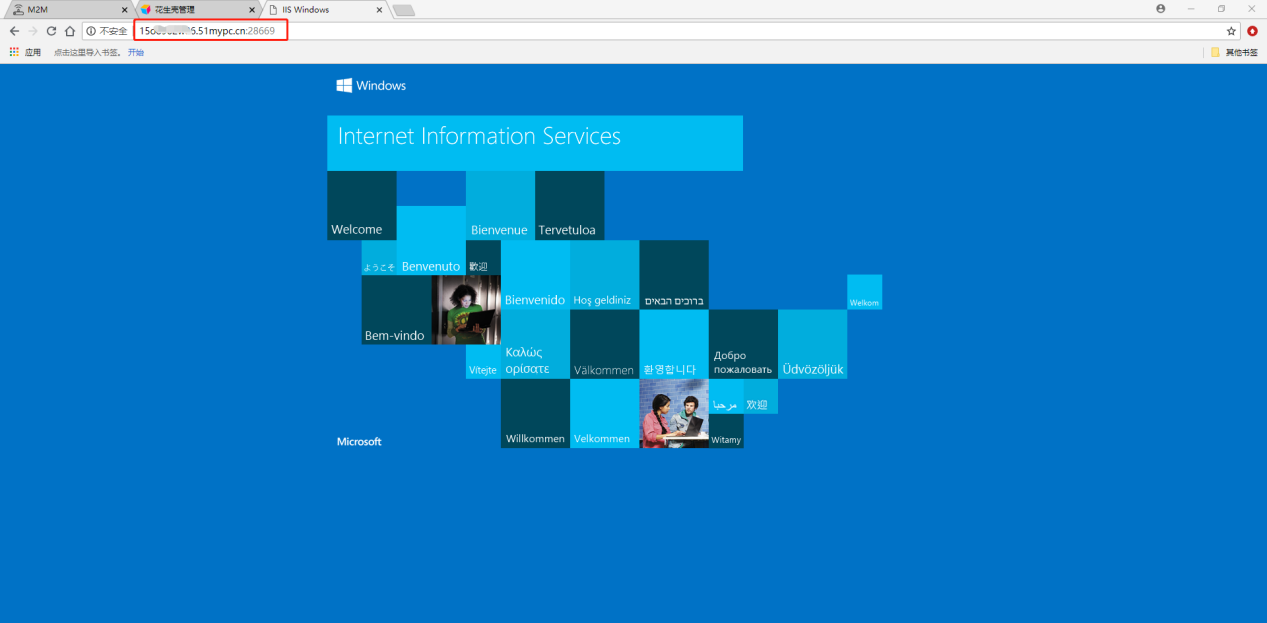Click the Willkommen tile
The height and width of the screenshot is (623, 1267).
coord(535,413)
